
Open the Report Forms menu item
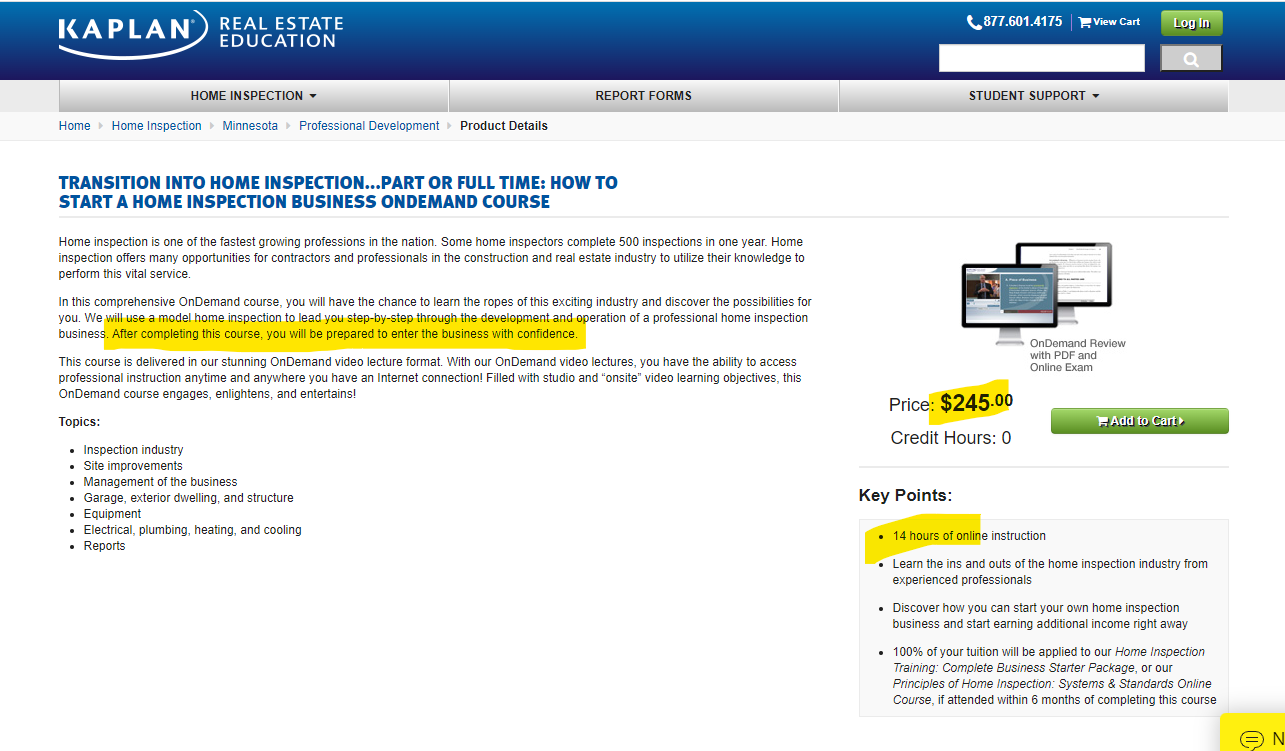(644, 96)
